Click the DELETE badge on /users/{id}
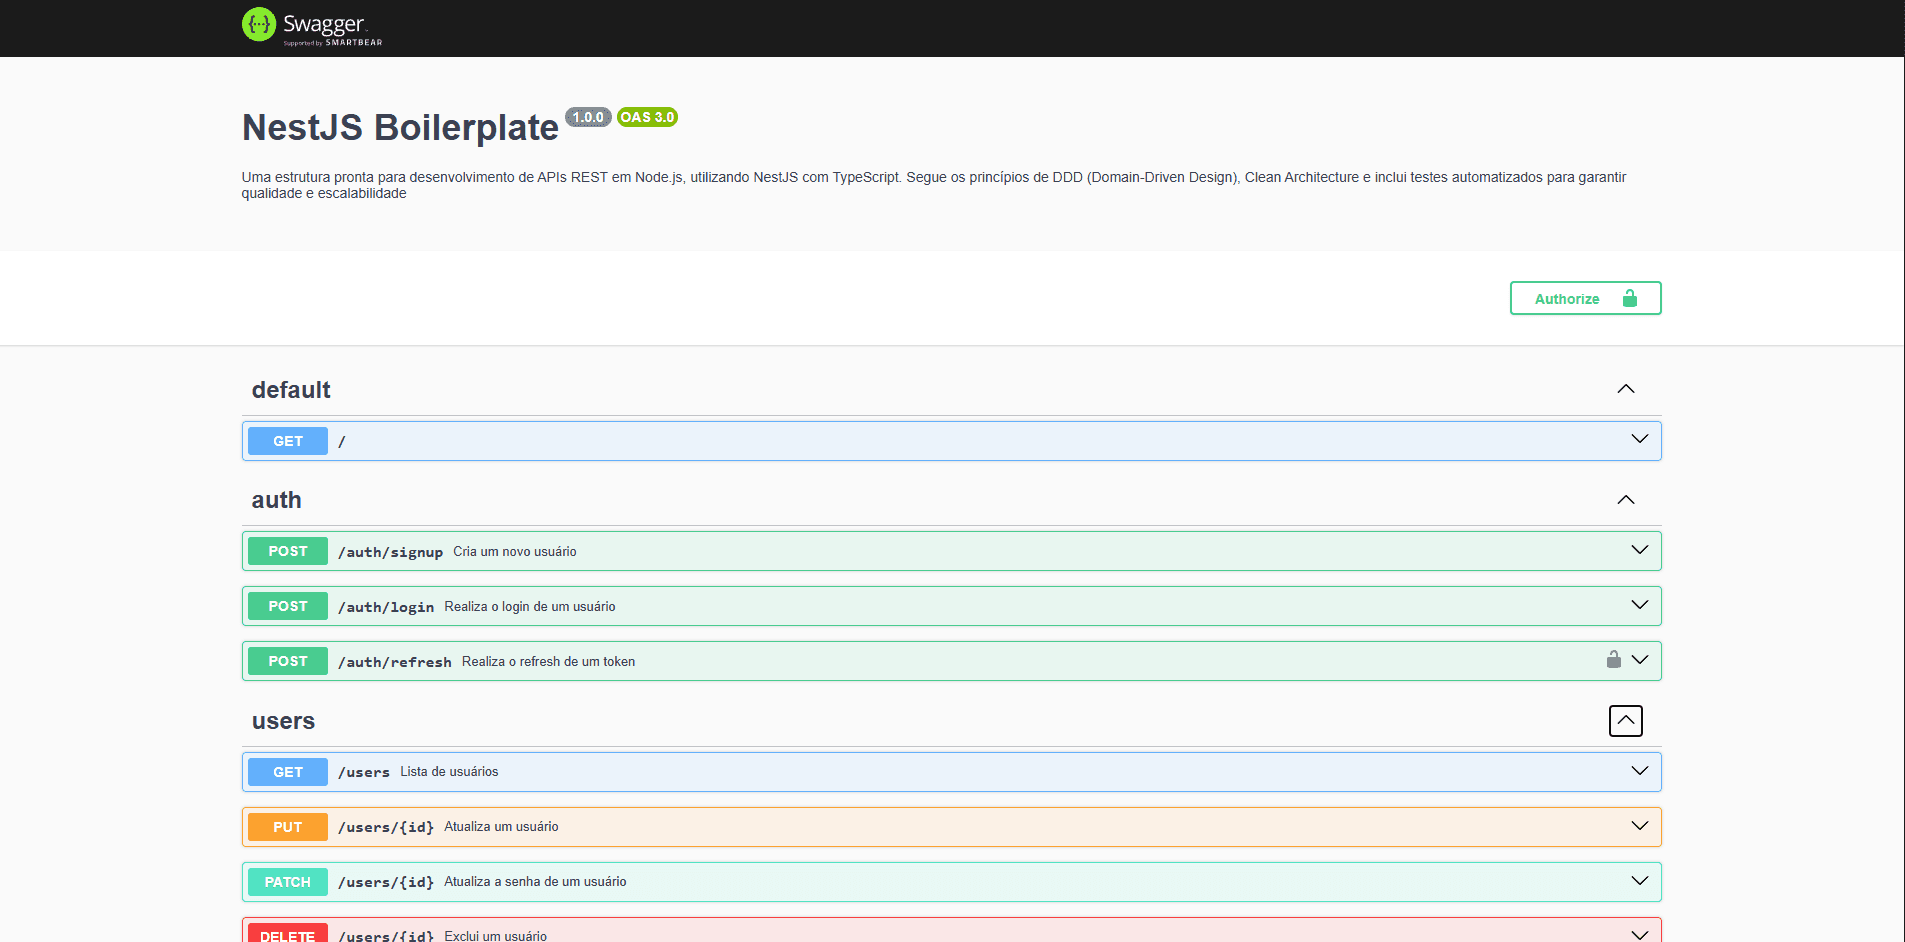 [x=287, y=935]
